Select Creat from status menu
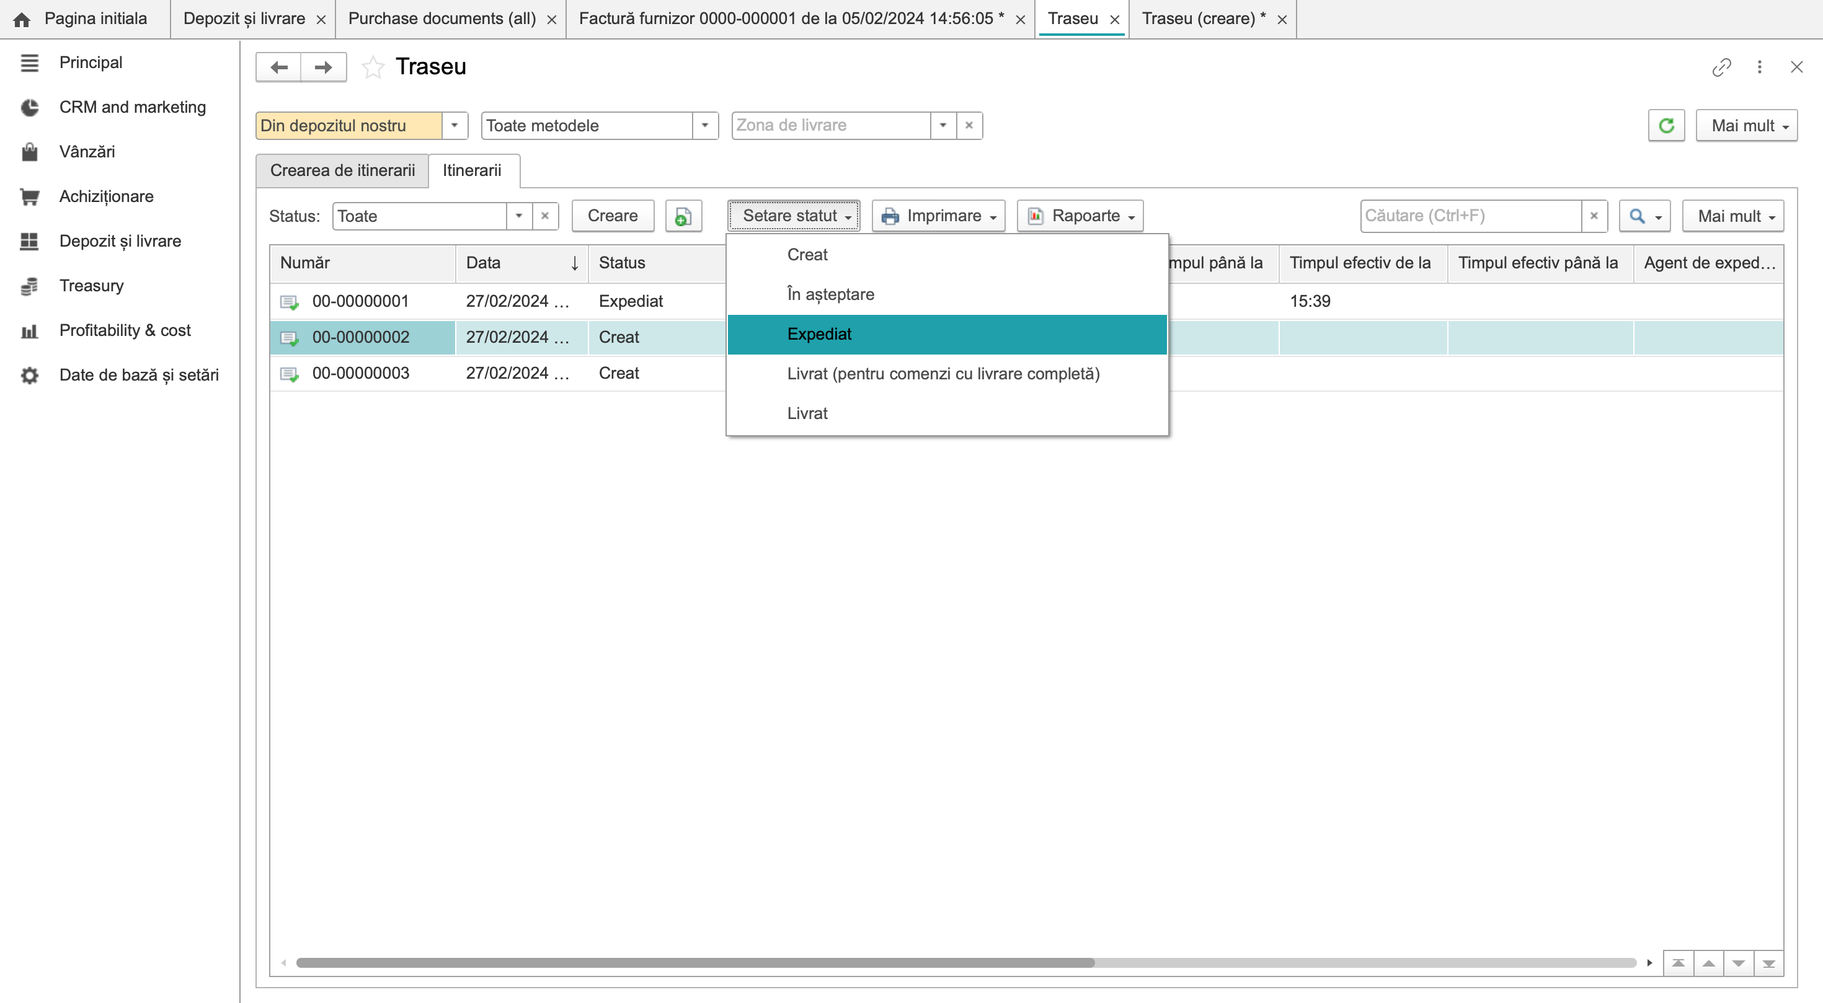Screen dimensions: 1823x1003 click(x=947, y=255)
